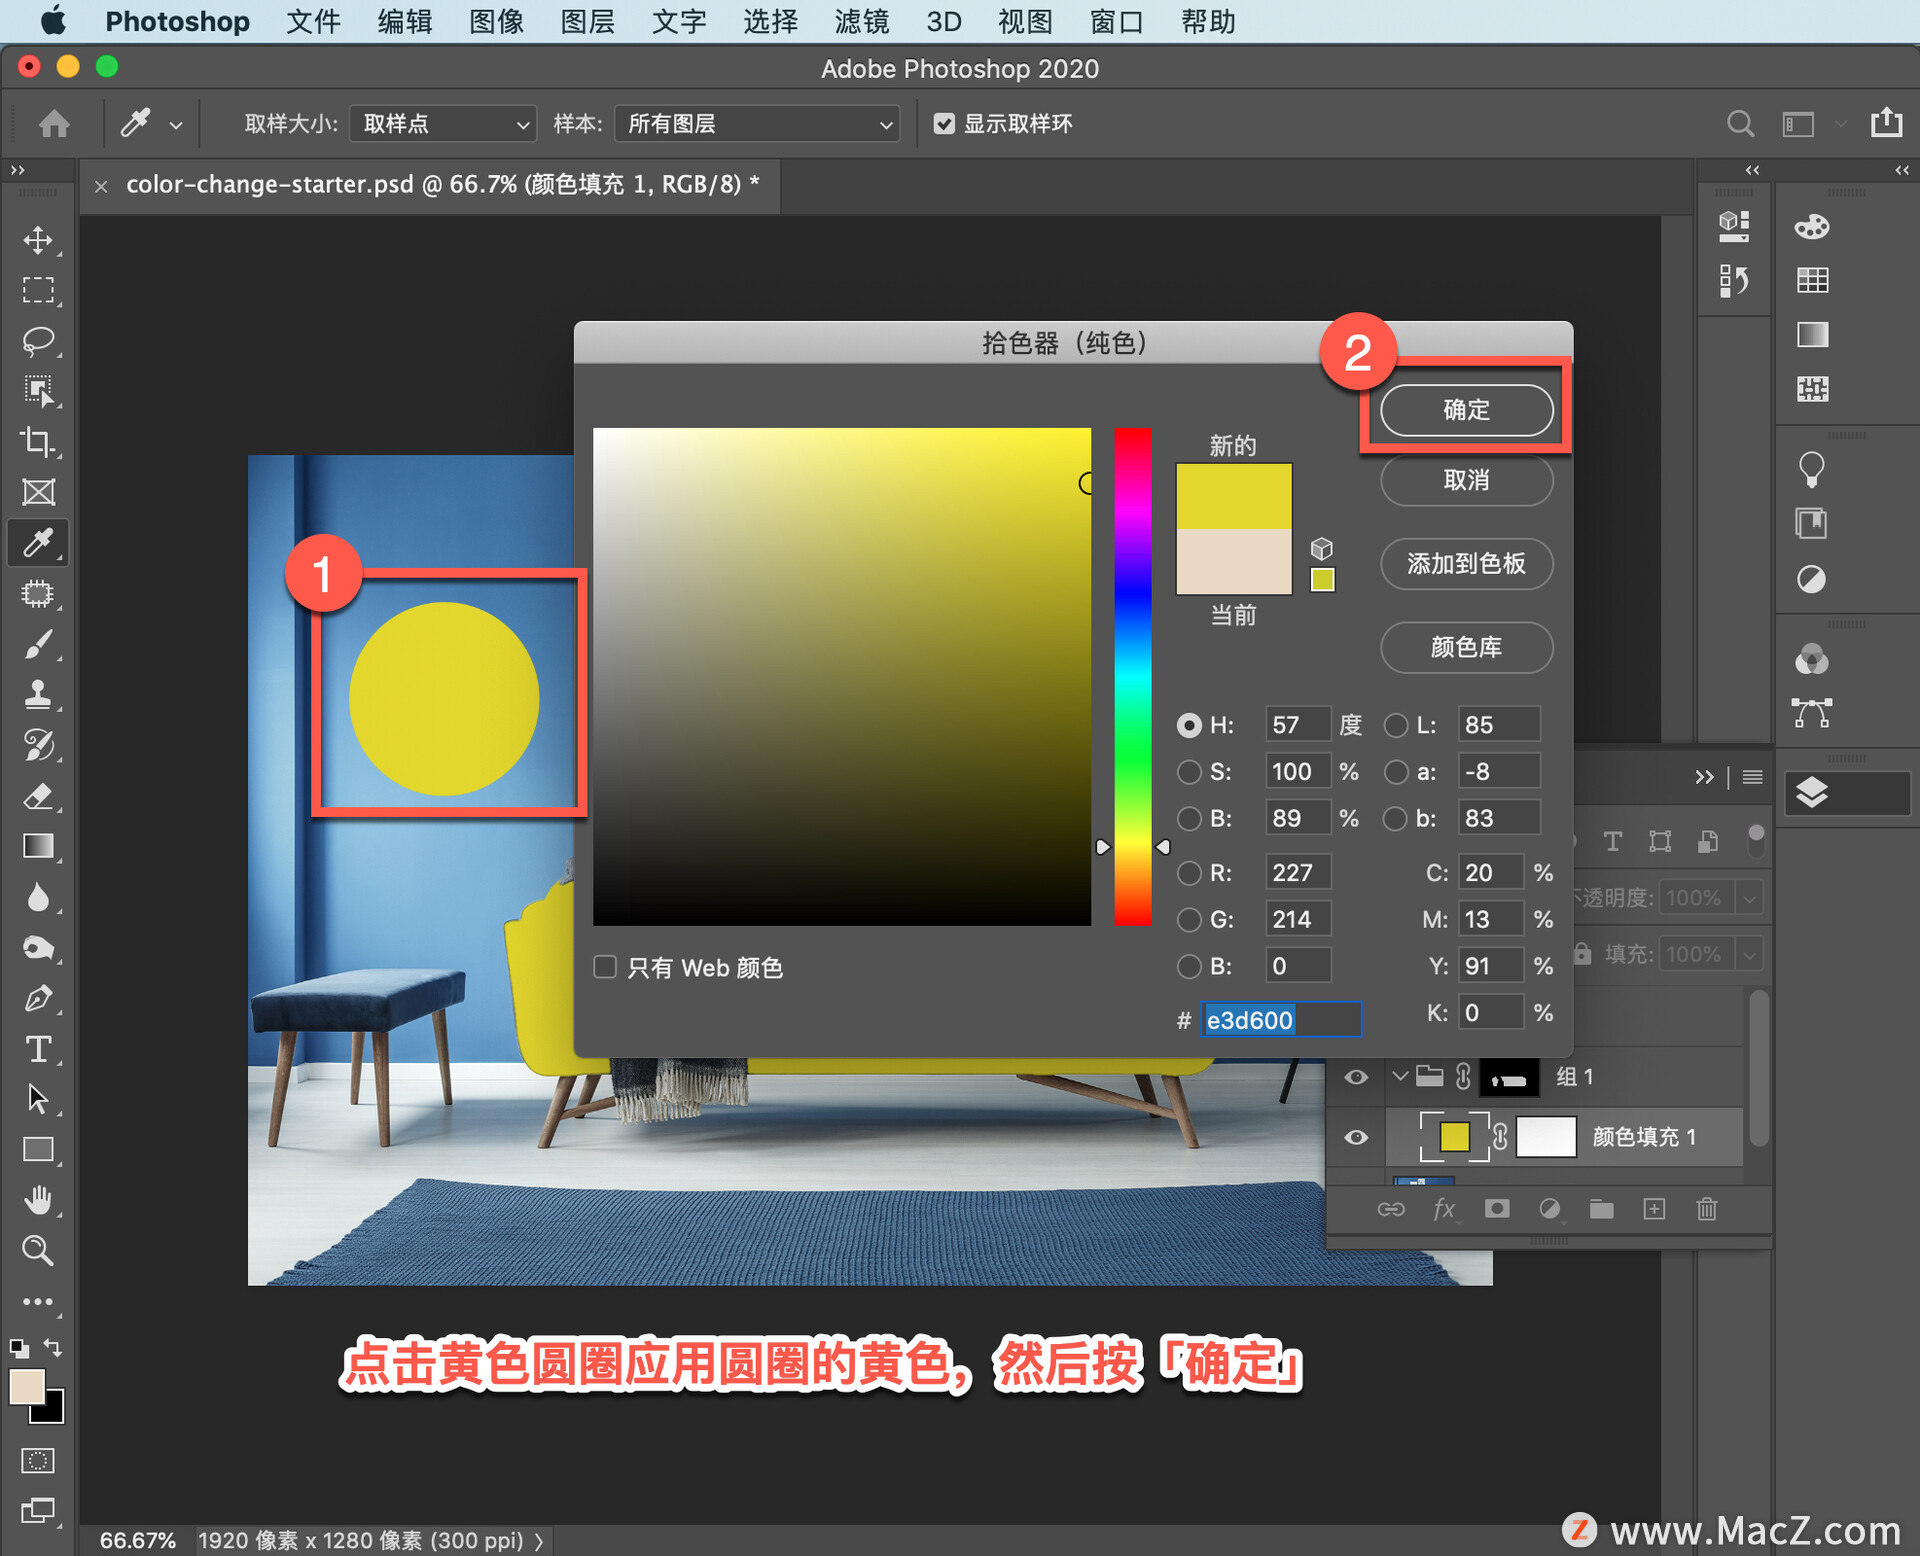Select the H hue radio button
This screenshot has height=1556, width=1920.
click(1189, 725)
